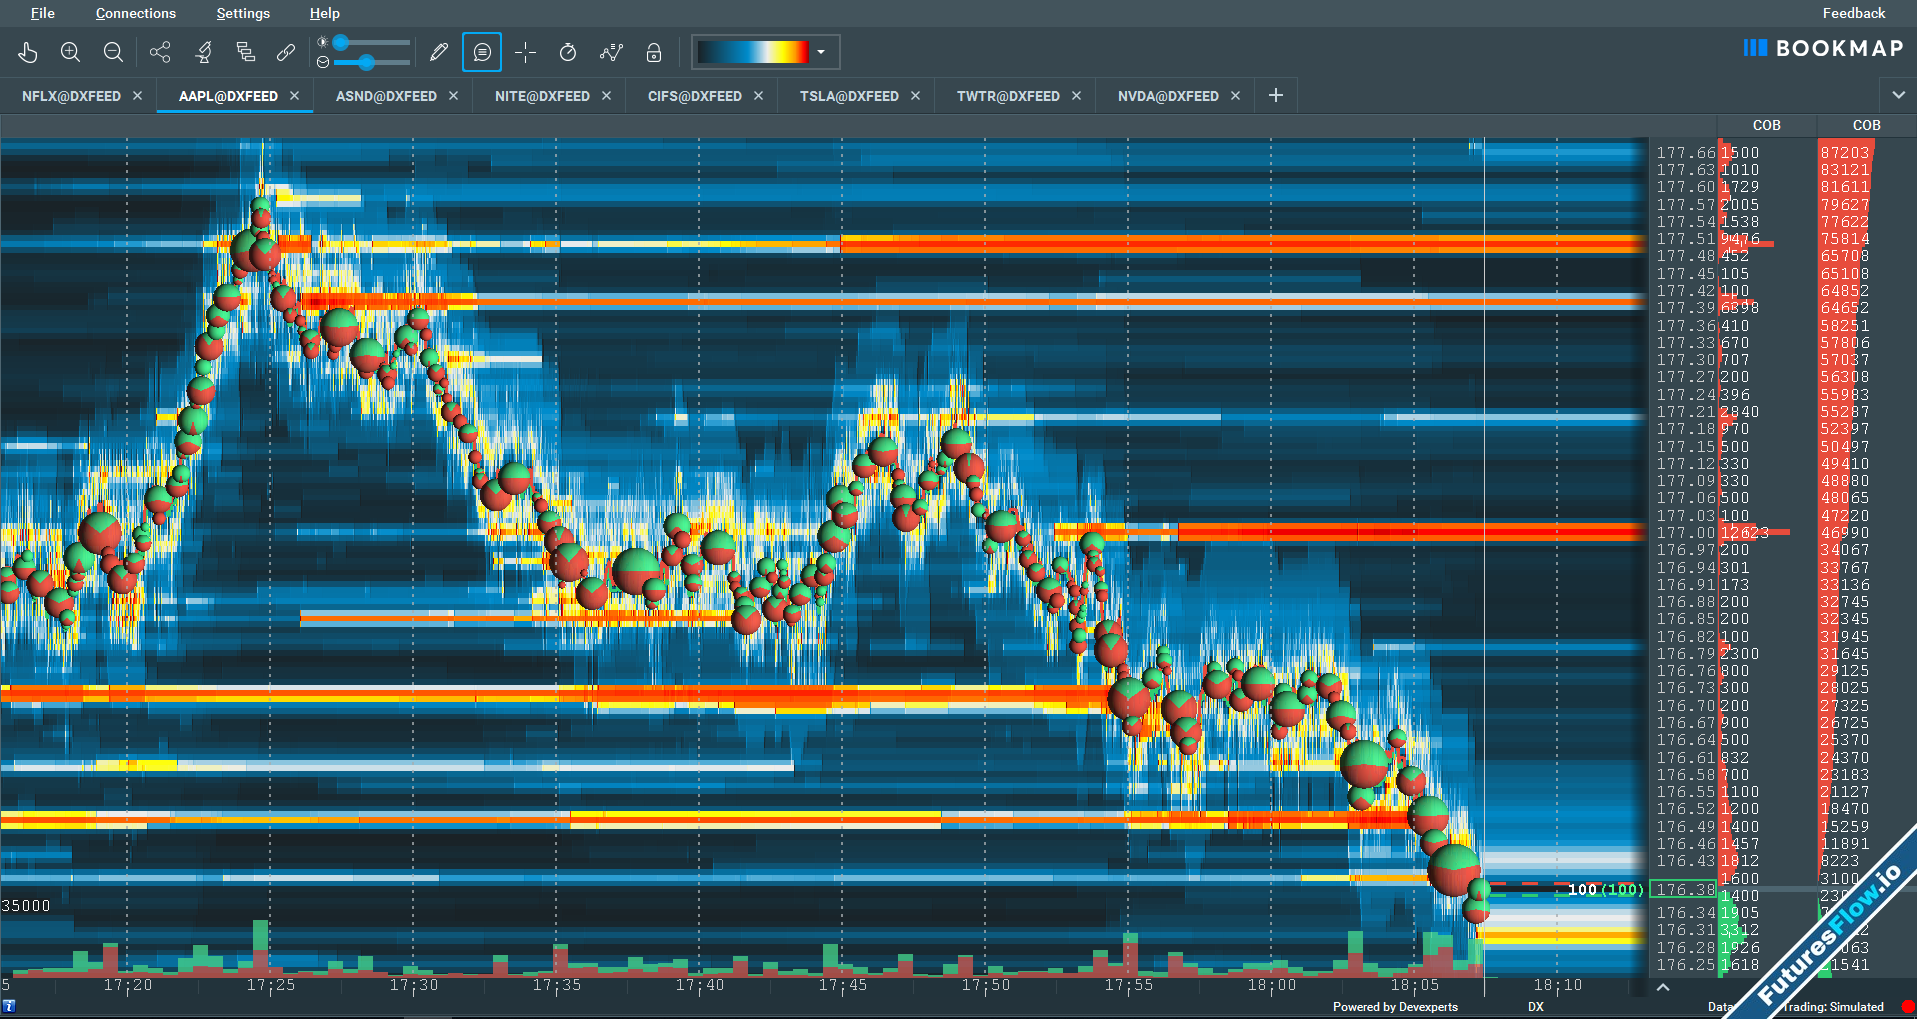Close the NVDA@DXFEED tab
Viewport: 1917px width, 1019px height.
pos(1235,96)
